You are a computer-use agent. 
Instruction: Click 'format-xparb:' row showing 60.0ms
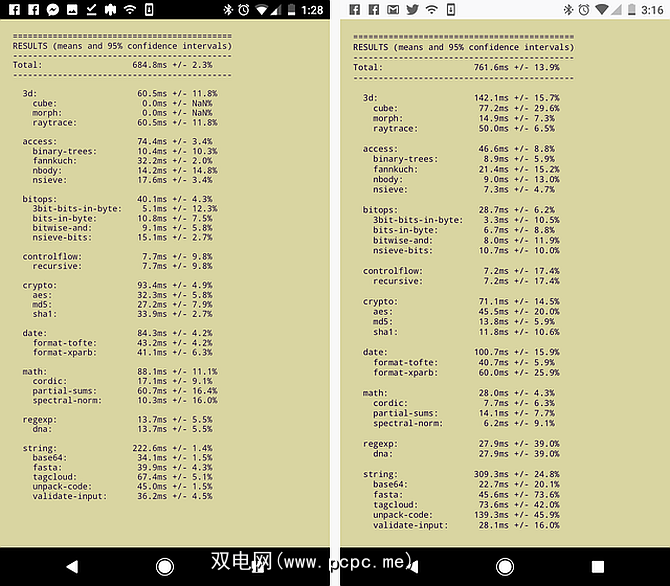[466, 373]
